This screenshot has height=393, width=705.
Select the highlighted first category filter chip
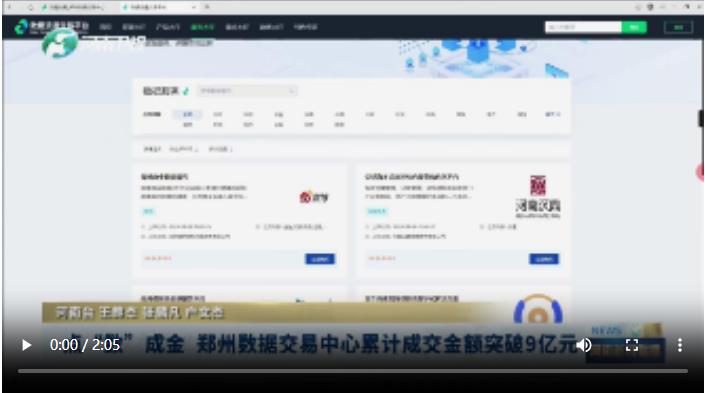(x=187, y=114)
